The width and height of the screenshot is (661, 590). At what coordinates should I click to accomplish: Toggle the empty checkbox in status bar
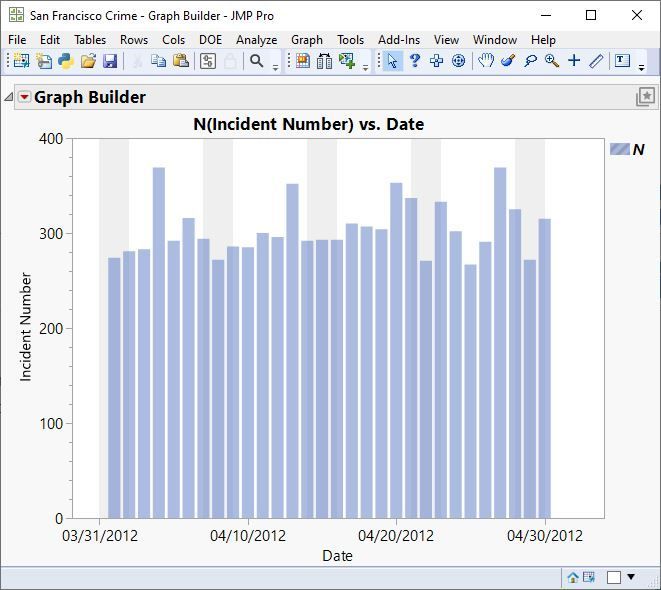tap(614, 577)
